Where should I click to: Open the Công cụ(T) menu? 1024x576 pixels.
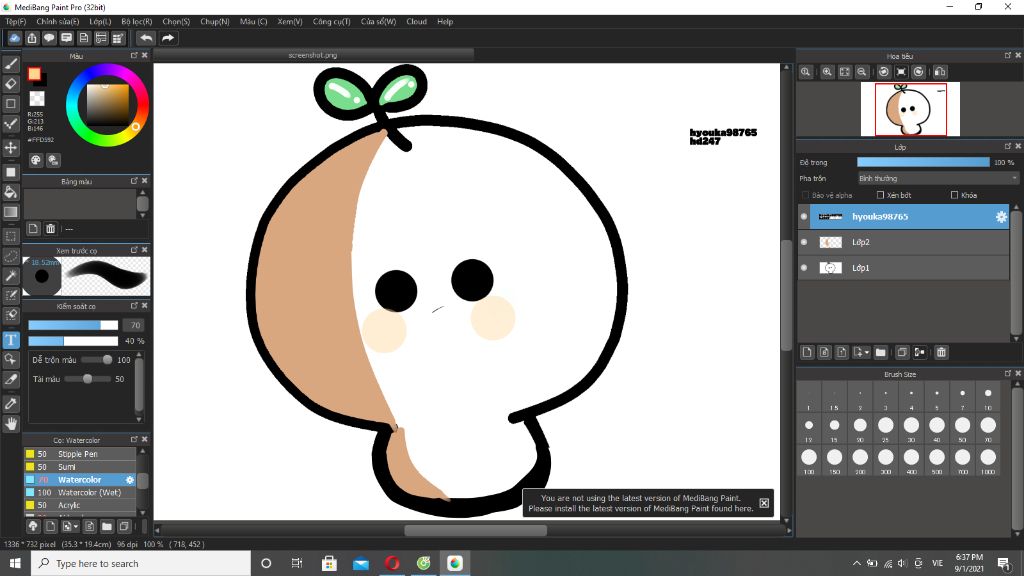coord(330,21)
